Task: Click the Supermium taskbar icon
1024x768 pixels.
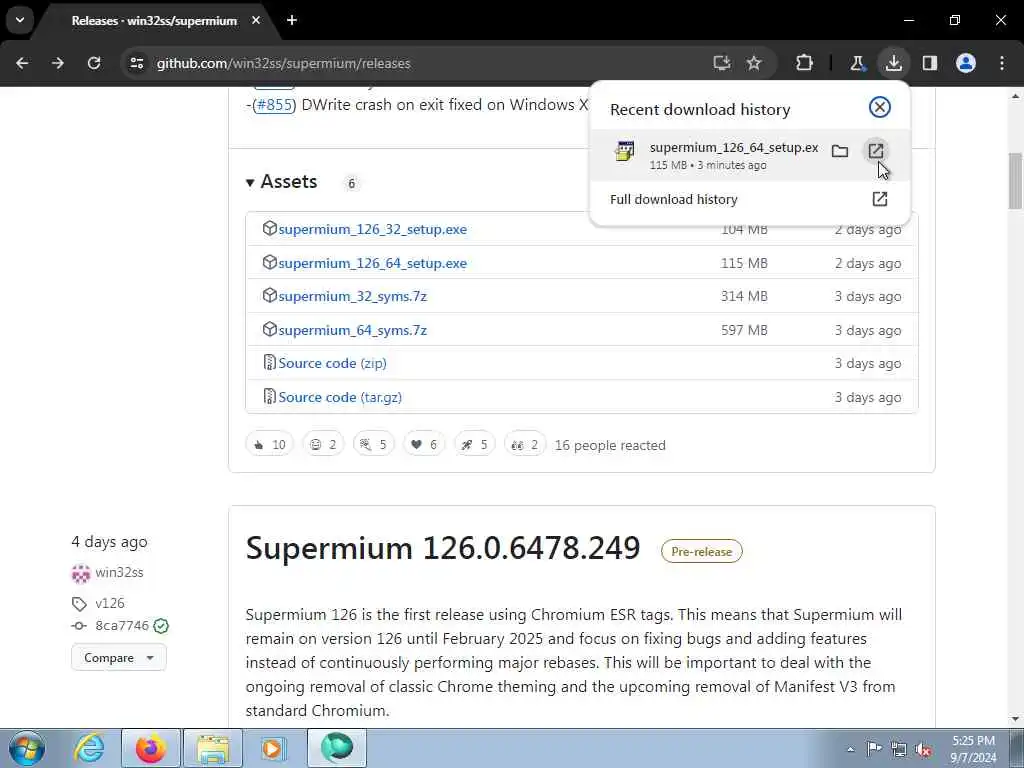Action: 337,748
